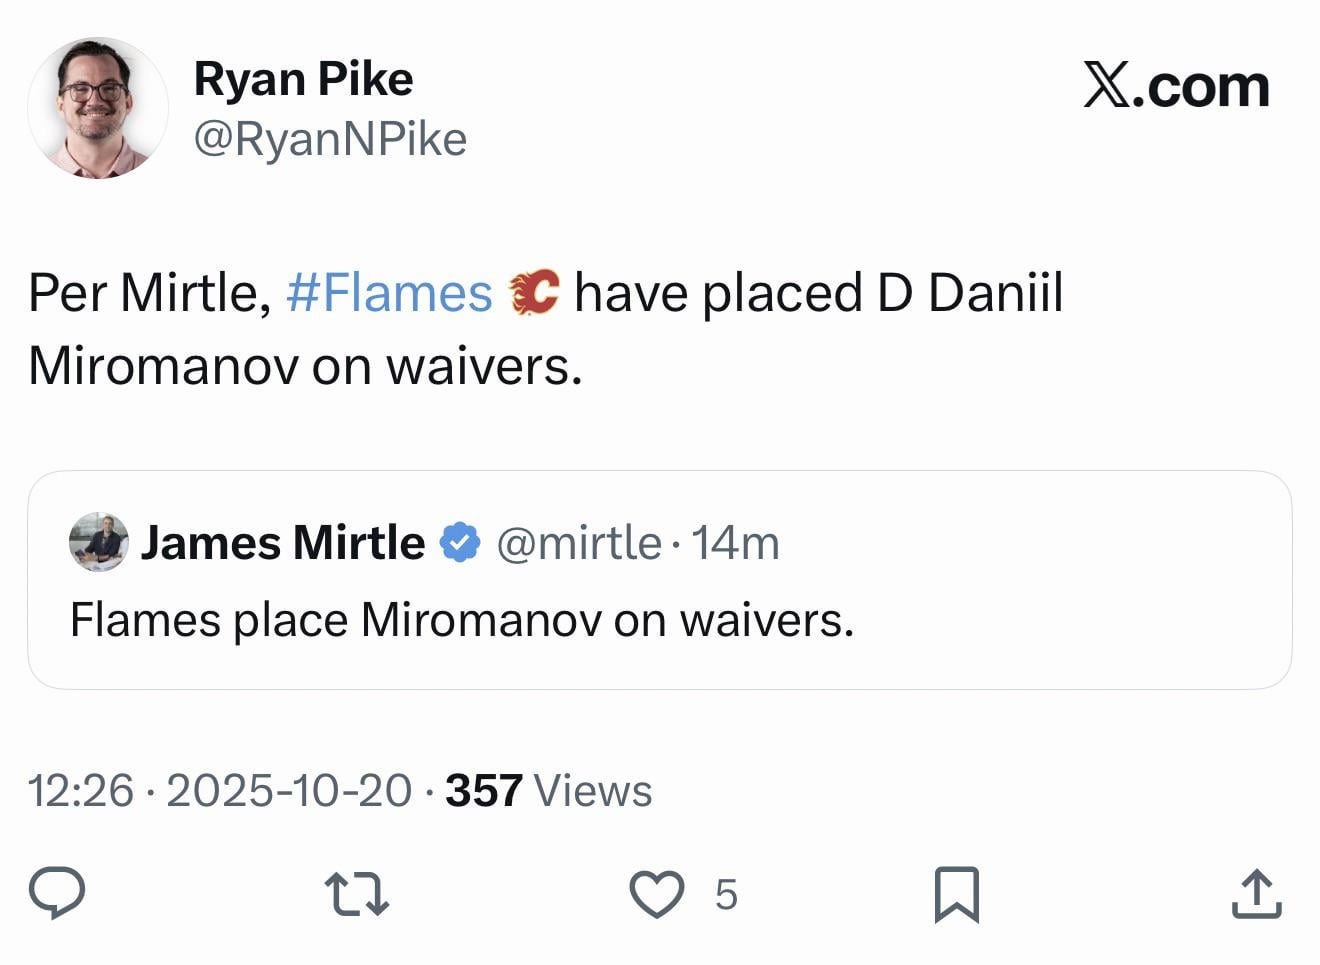The width and height of the screenshot is (1320, 965).
Task: Toggle the bookmark state
Action: click(x=957, y=893)
